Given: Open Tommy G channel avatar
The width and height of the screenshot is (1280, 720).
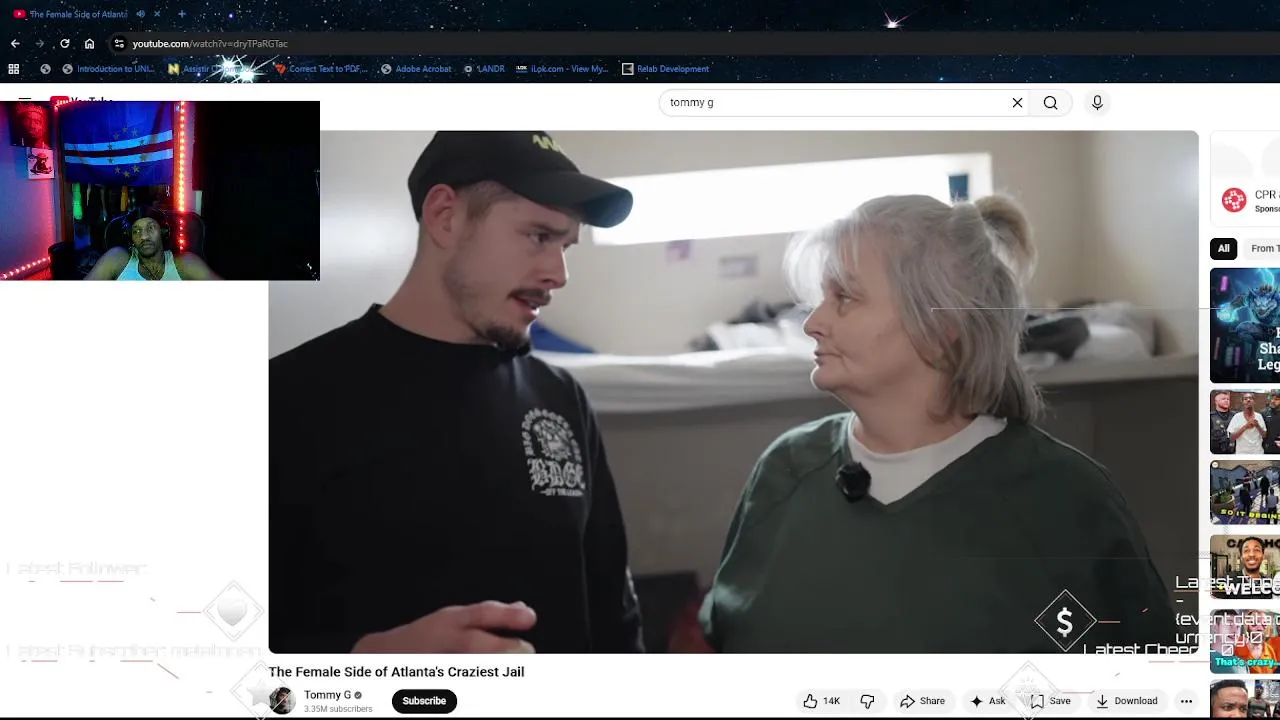Looking at the screenshot, I should pyautogui.click(x=282, y=701).
